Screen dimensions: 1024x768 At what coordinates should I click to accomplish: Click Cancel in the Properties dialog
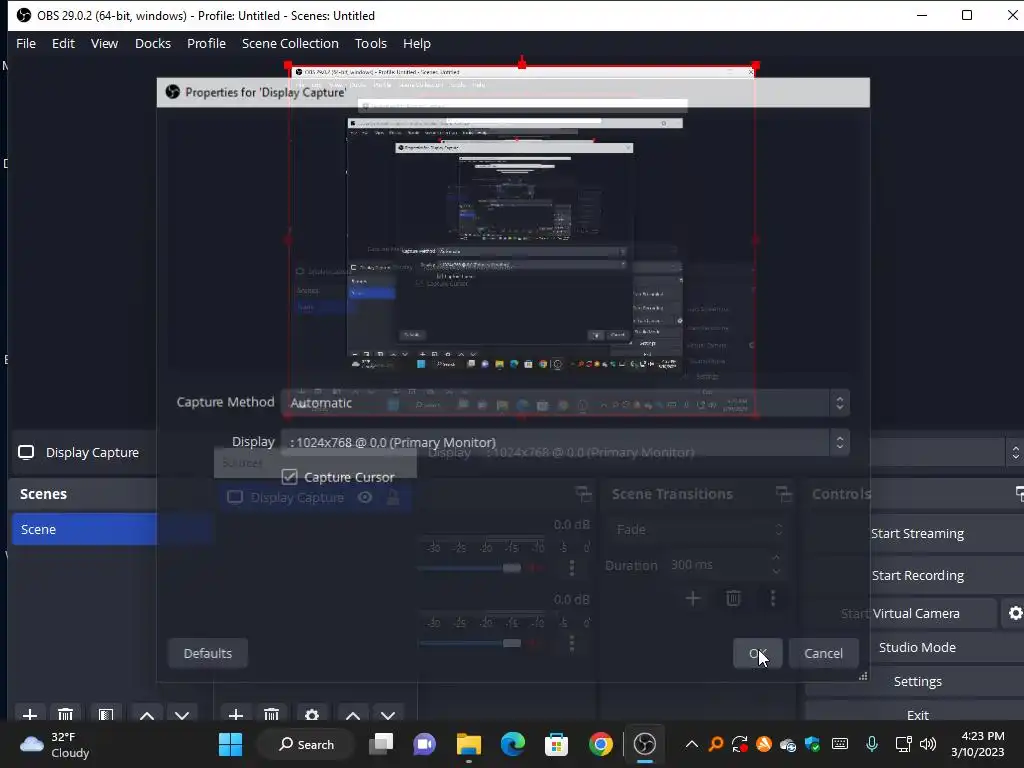pyautogui.click(x=824, y=653)
